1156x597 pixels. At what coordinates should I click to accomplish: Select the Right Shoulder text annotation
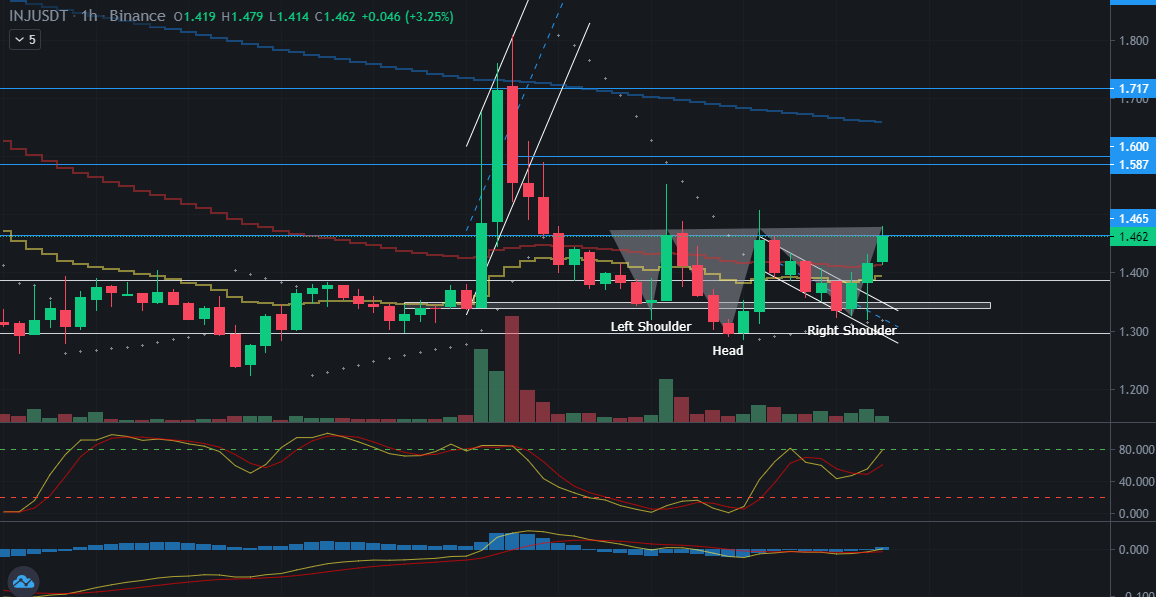point(852,330)
